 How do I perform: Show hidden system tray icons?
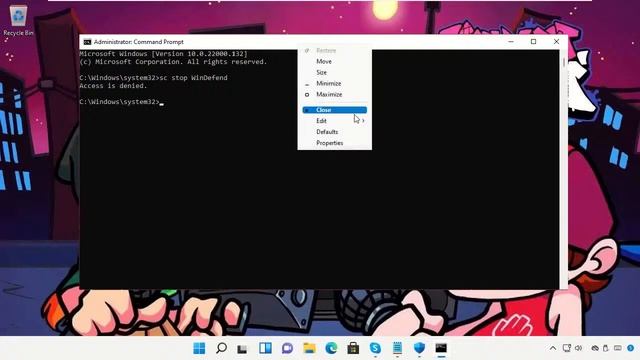(553, 348)
